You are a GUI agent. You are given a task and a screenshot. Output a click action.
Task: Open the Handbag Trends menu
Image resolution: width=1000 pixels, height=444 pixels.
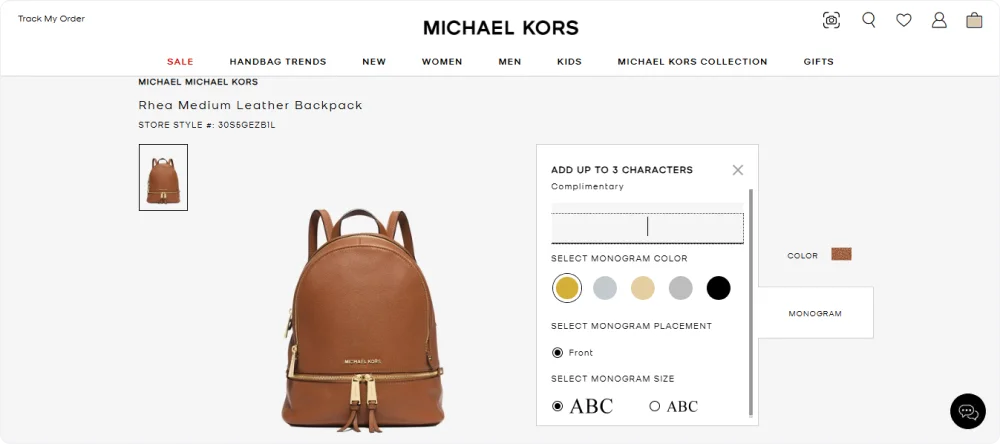[x=278, y=62]
